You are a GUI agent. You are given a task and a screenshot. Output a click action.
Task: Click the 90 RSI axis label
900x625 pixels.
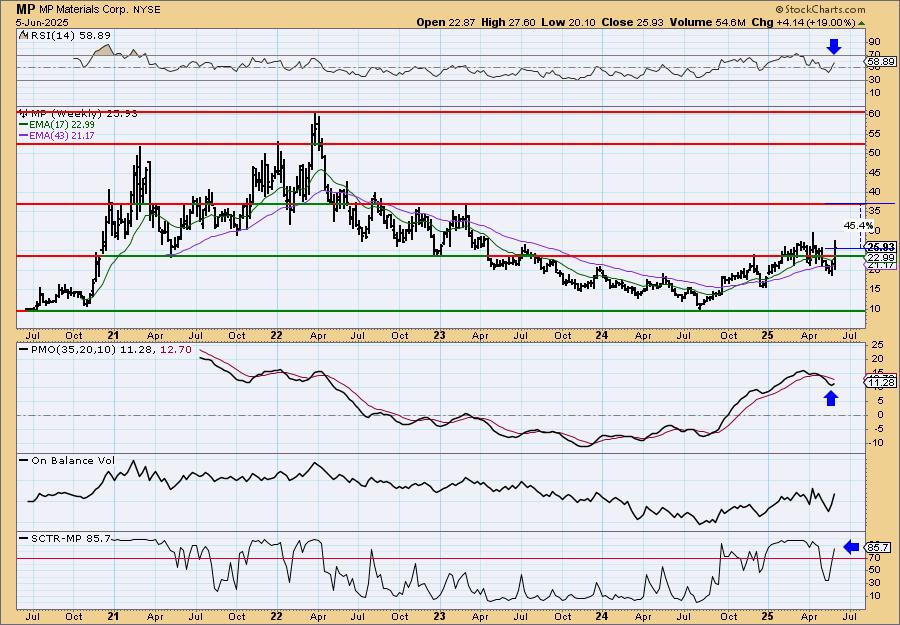coord(874,41)
